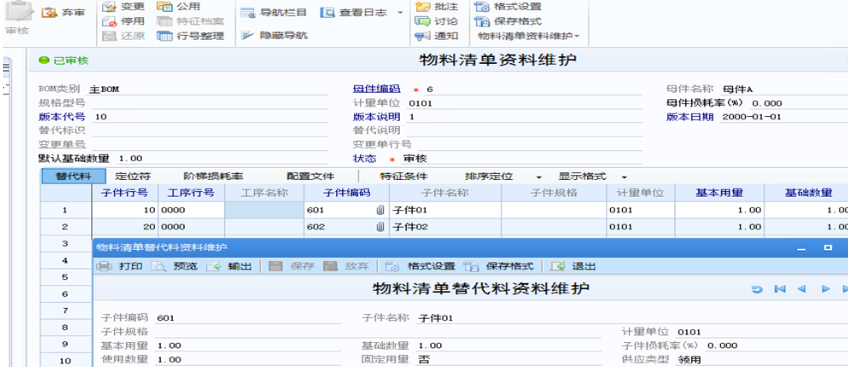Click 格式设置 in substitute window toolbar
Image resolution: width=848 pixels, height=367 pixels.
(420, 266)
